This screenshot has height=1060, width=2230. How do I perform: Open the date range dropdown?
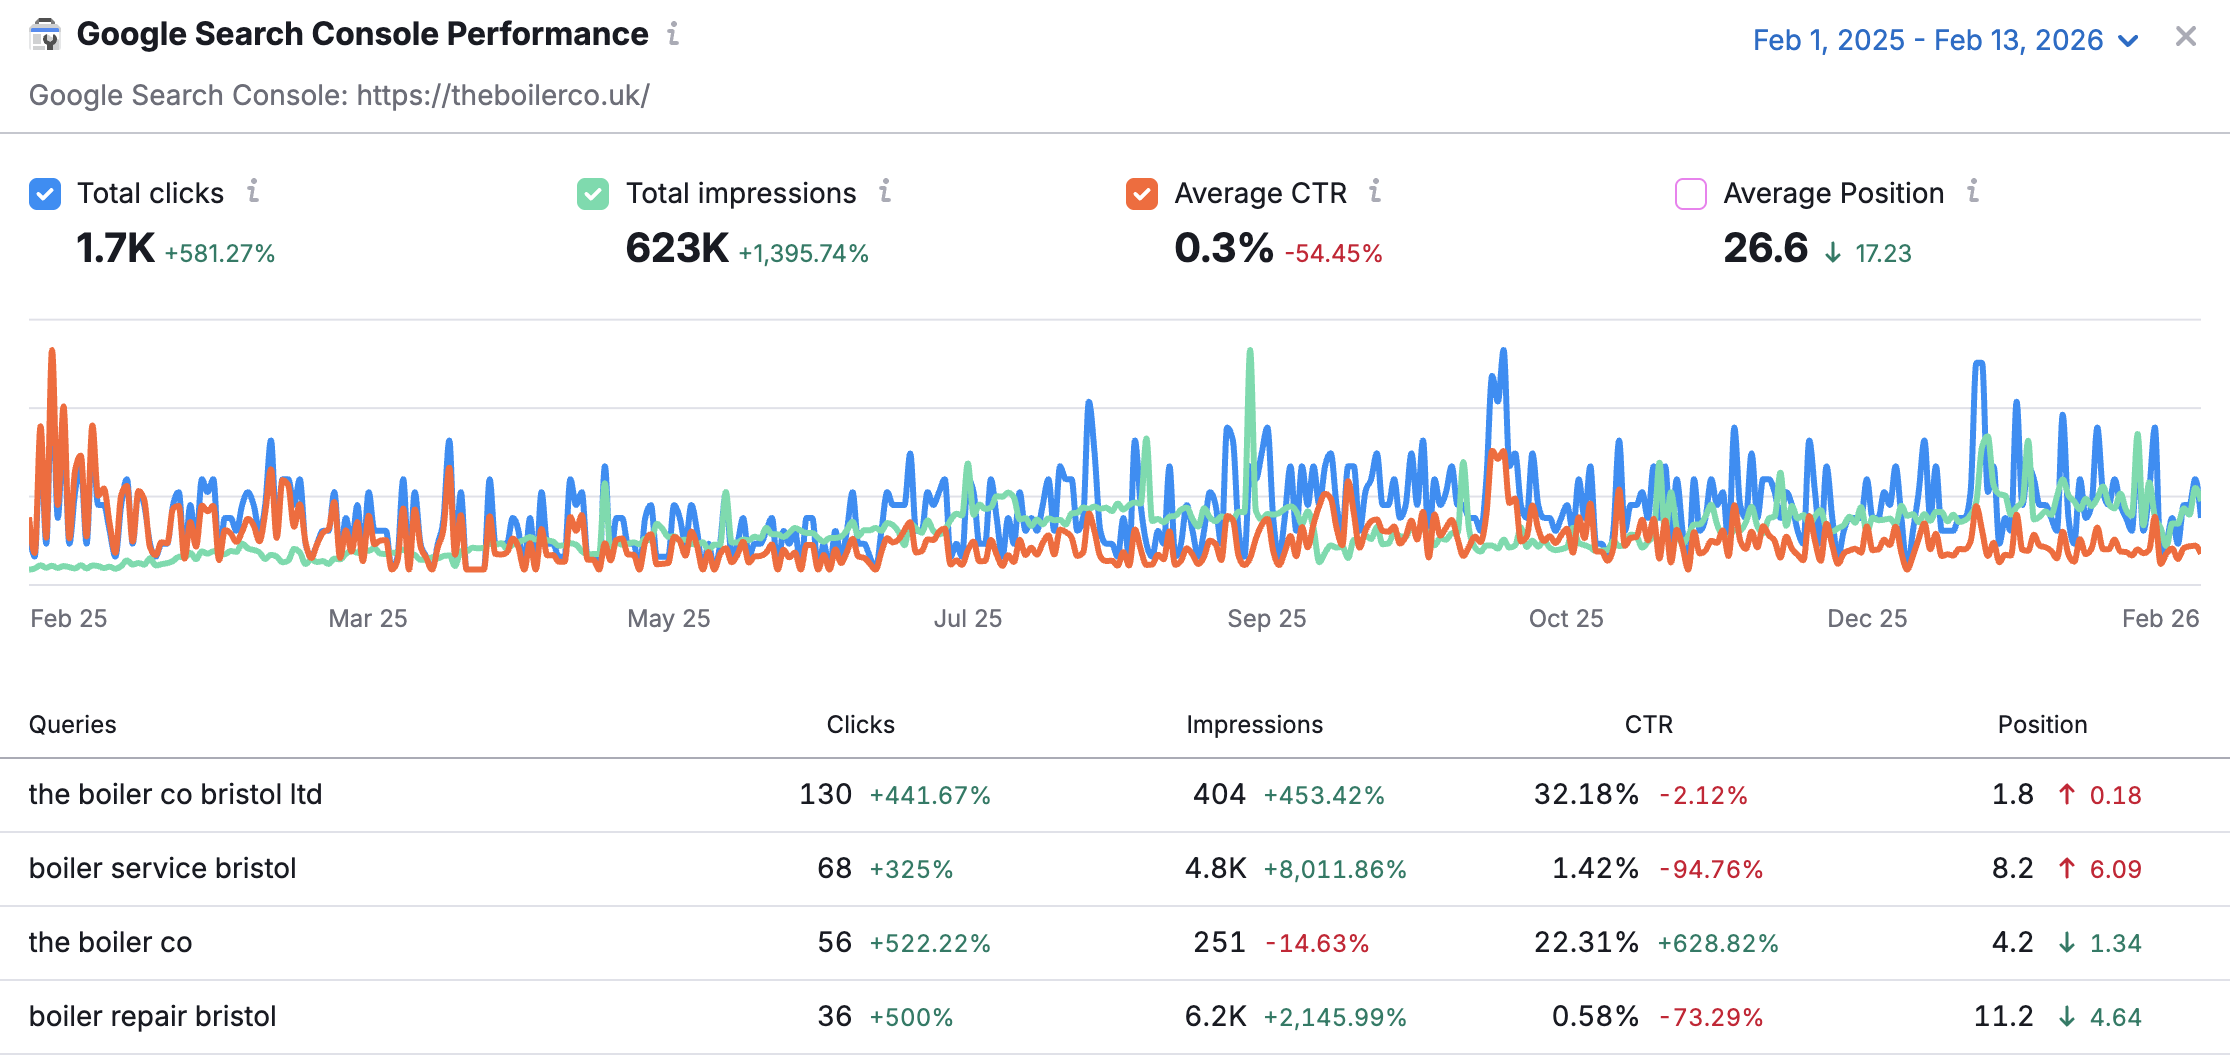1945,40
